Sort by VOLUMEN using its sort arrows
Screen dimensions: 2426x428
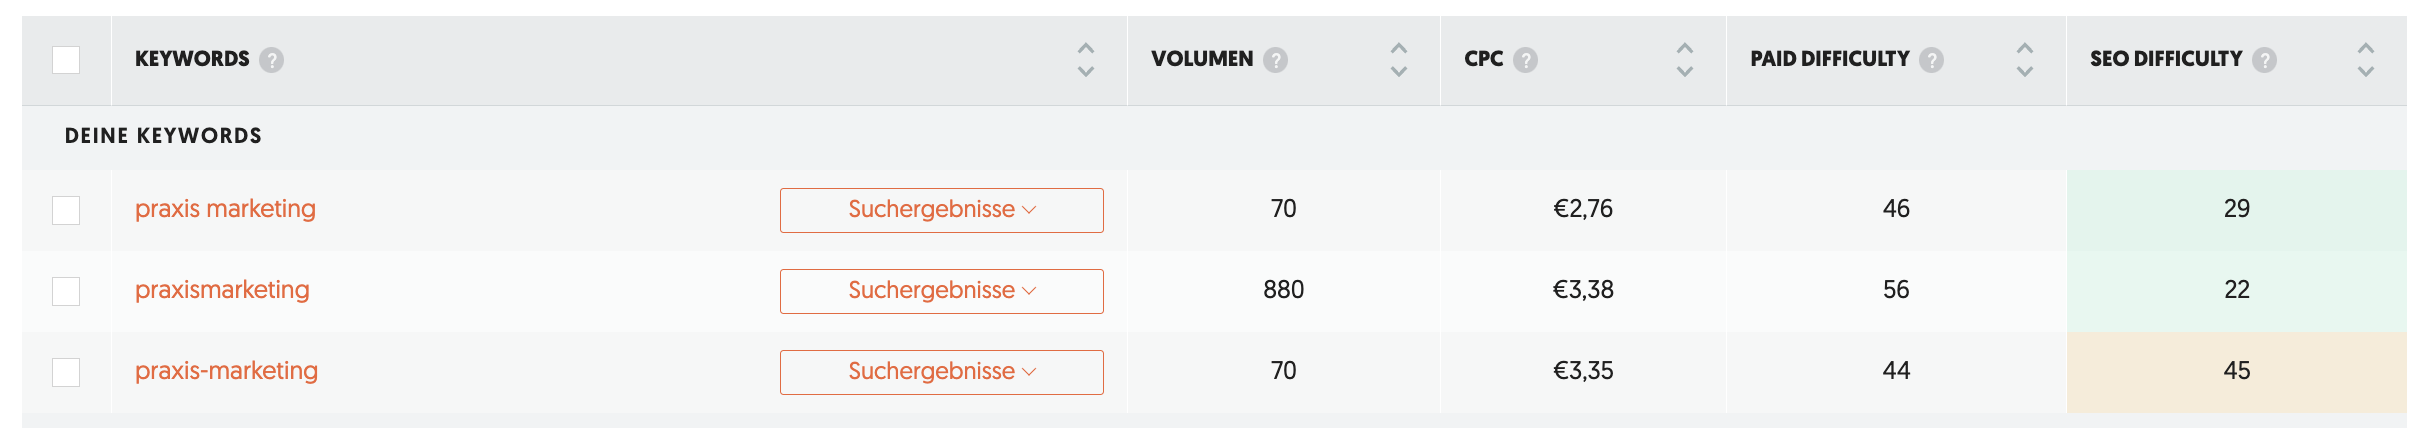1399,60
